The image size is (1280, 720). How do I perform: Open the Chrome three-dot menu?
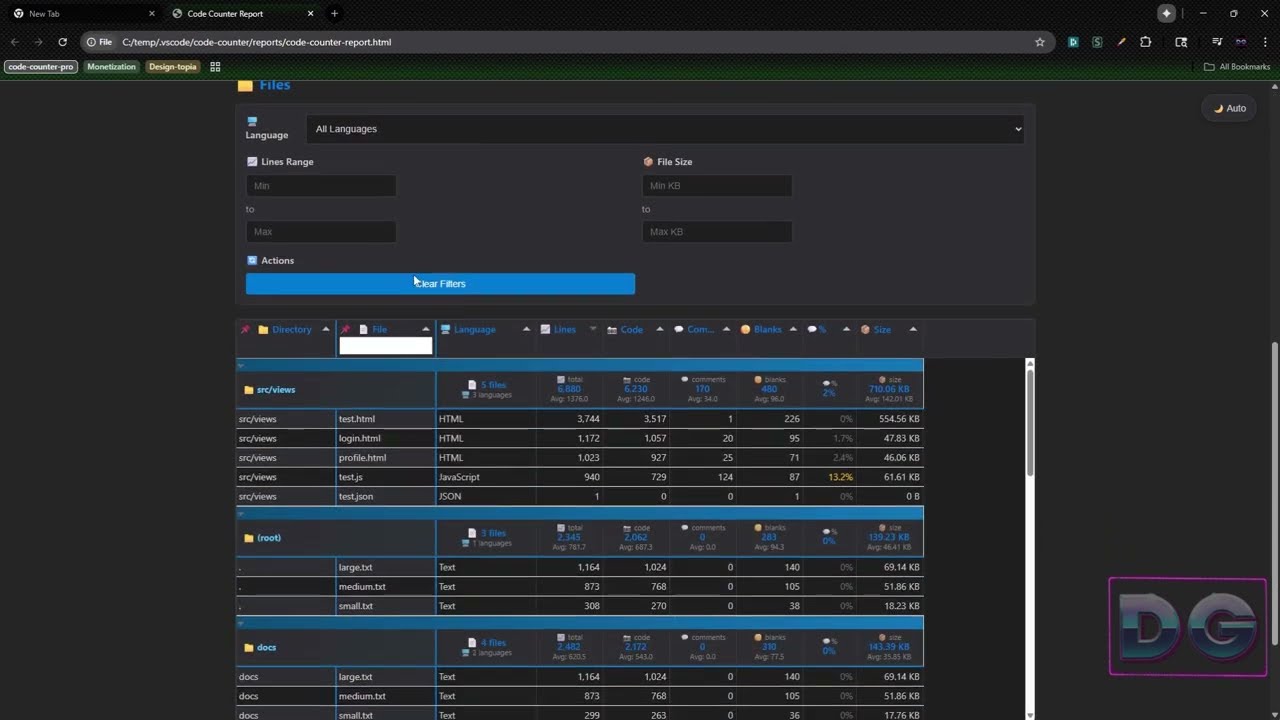point(1264,42)
